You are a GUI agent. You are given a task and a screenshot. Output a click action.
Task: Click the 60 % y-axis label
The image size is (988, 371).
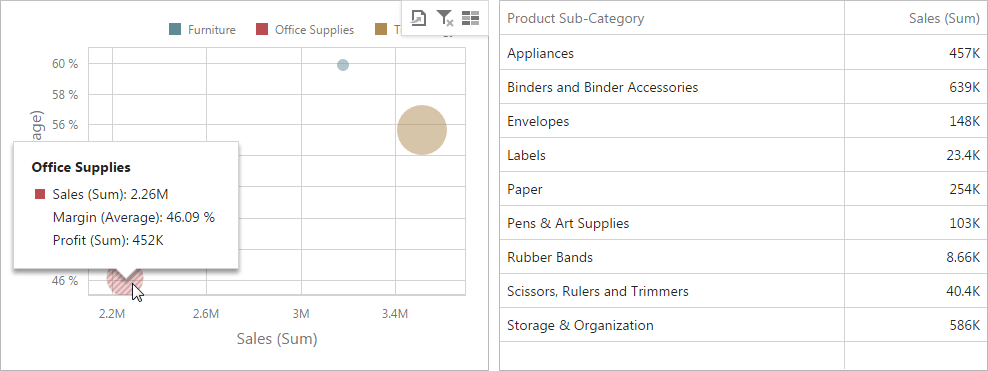pos(66,64)
